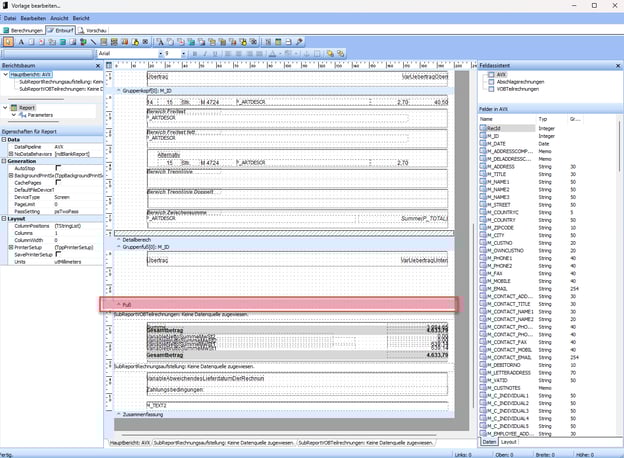Select the arrow pointer tool in toolbar
Image resolution: width=624 pixels, height=458 pixels.
click(9, 42)
